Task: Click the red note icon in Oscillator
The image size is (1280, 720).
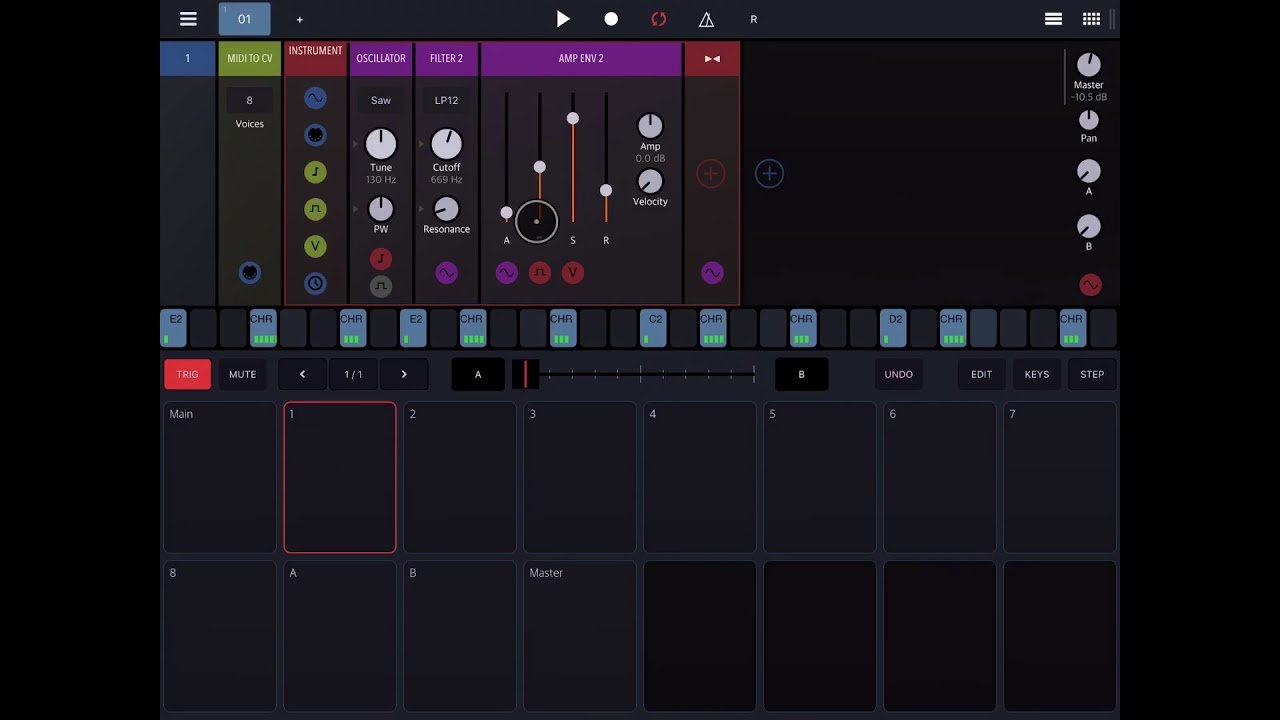Action: [380, 259]
